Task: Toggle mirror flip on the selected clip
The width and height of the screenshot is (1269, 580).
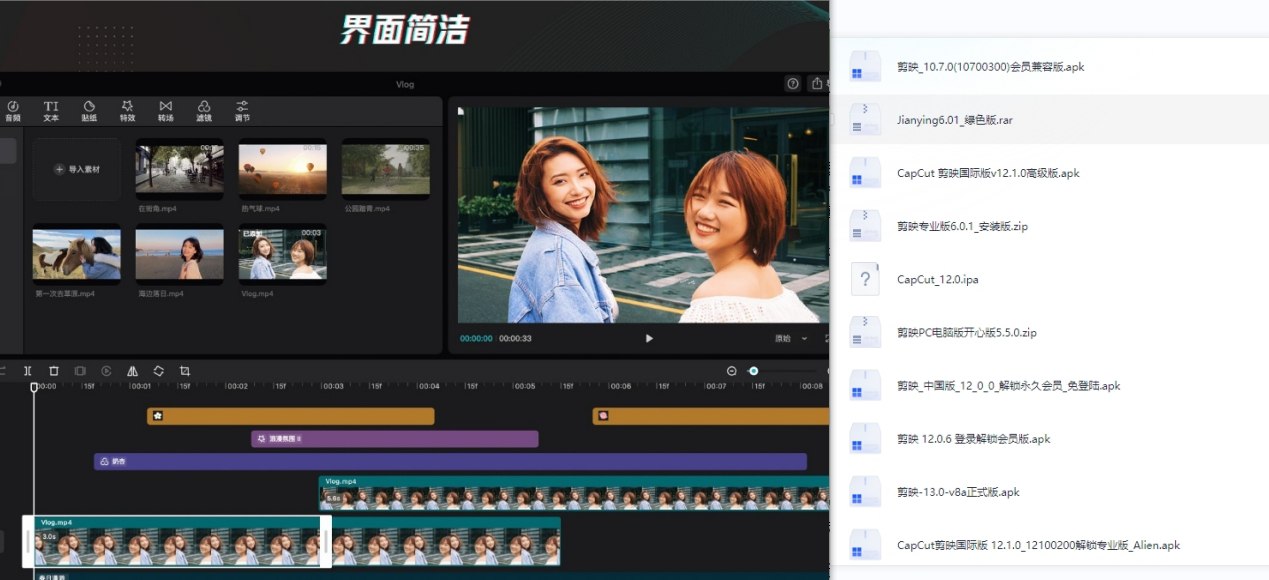Action: click(131, 371)
